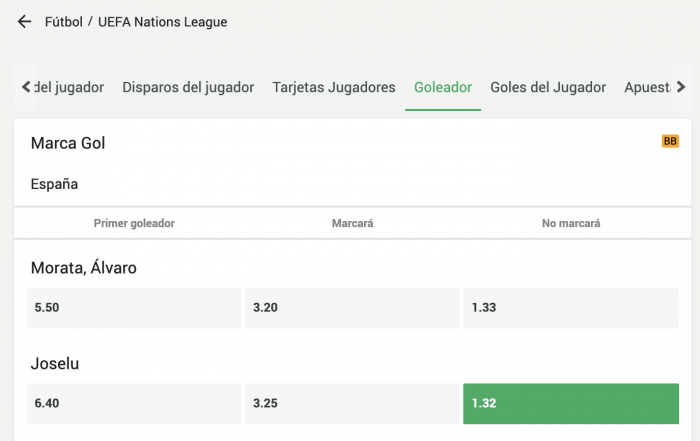Click the back arrow icon
This screenshot has height=441, width=700.
[25, 21]
